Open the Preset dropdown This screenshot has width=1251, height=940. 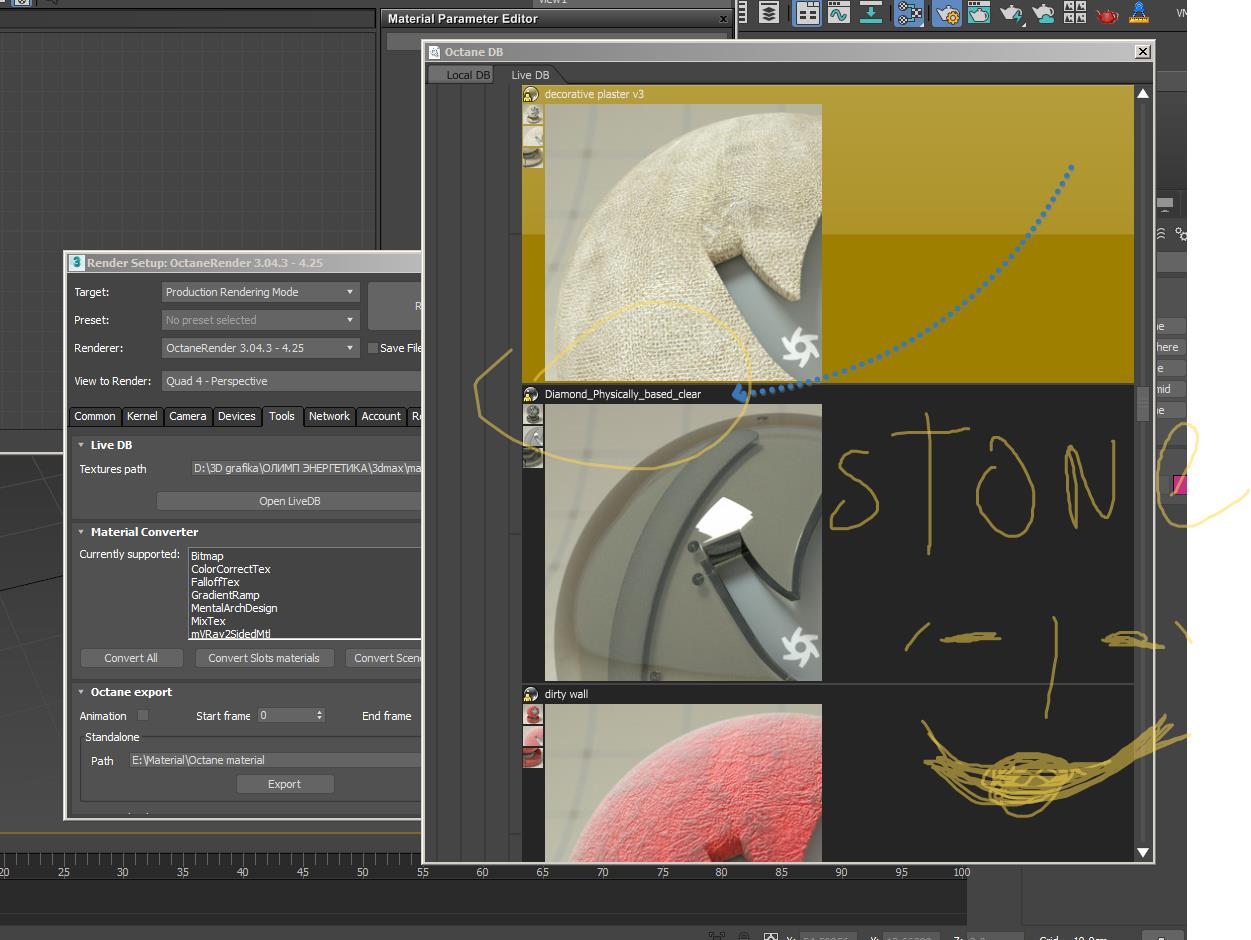click(x=260, y=320)
